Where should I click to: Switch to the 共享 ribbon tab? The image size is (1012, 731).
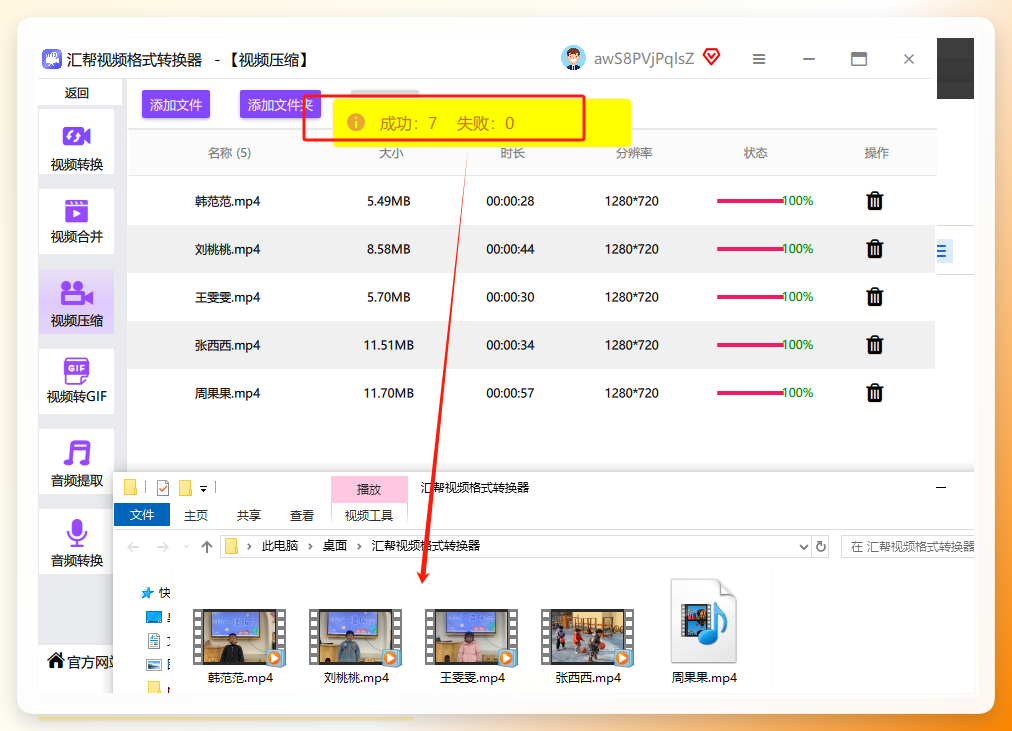(x=248, y=515)
